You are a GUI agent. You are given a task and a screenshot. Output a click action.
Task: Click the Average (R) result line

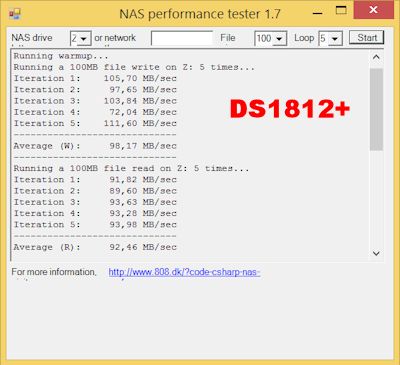point(95,247)
